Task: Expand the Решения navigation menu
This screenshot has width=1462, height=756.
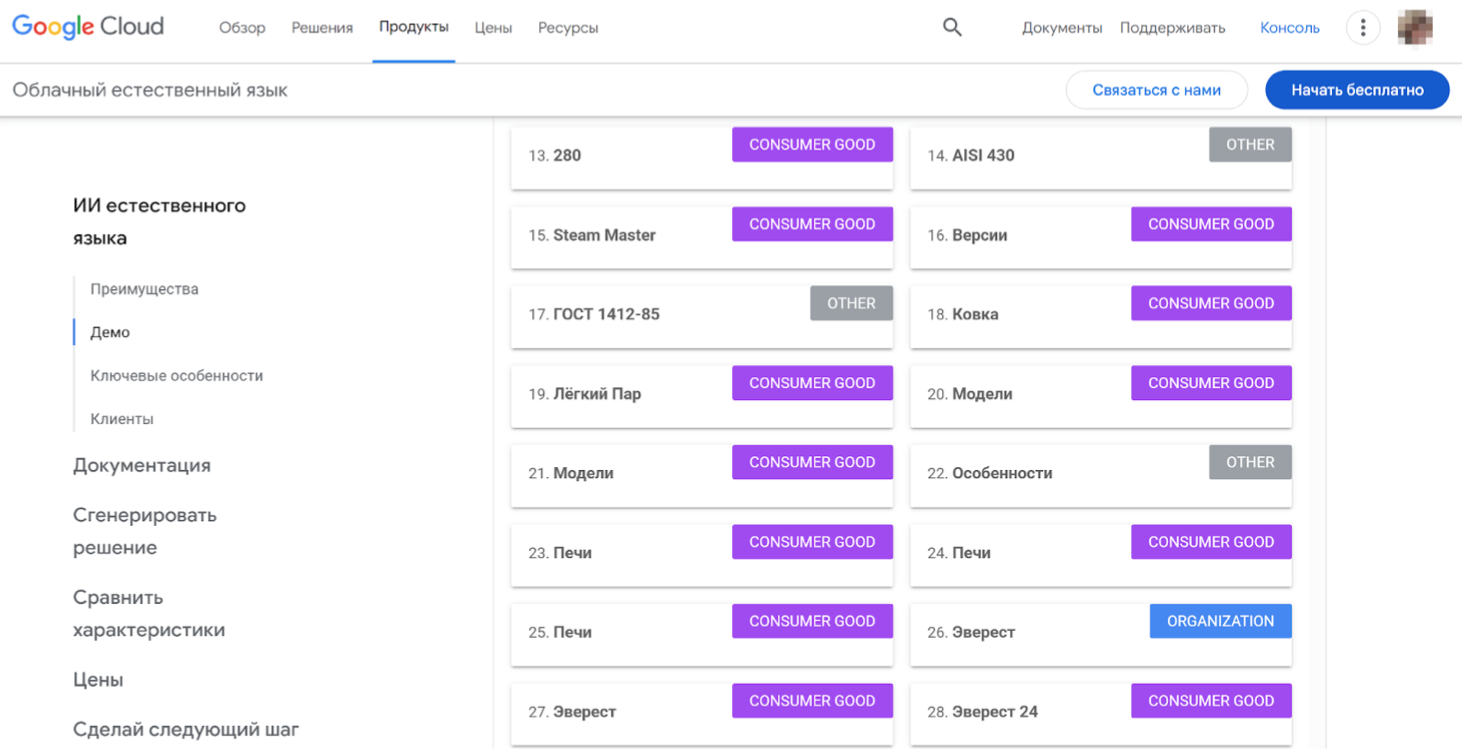Action: coord(322,28)
